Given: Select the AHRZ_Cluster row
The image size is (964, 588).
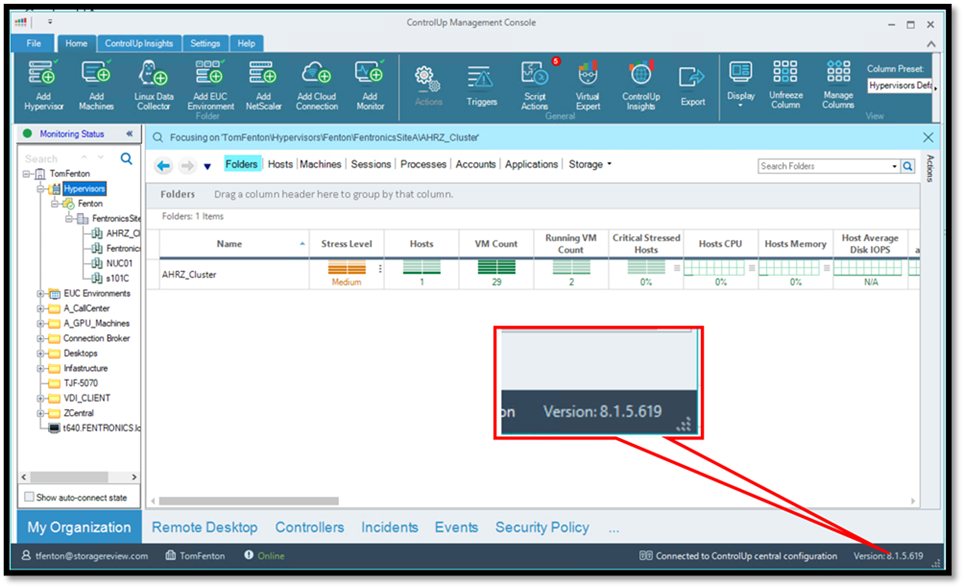Looking at the screenshot, I should pos(532,274).
